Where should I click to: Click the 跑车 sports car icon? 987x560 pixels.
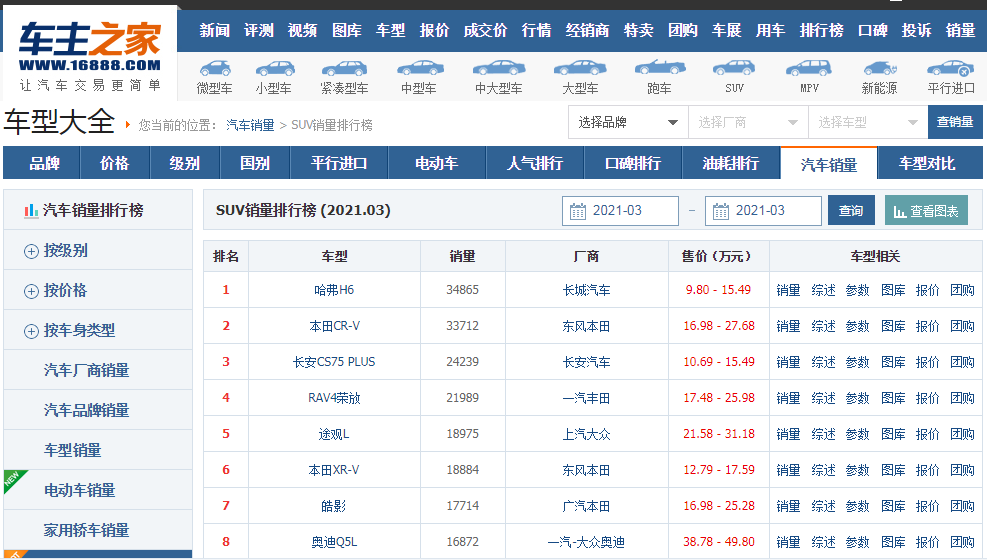coord(660,67)
